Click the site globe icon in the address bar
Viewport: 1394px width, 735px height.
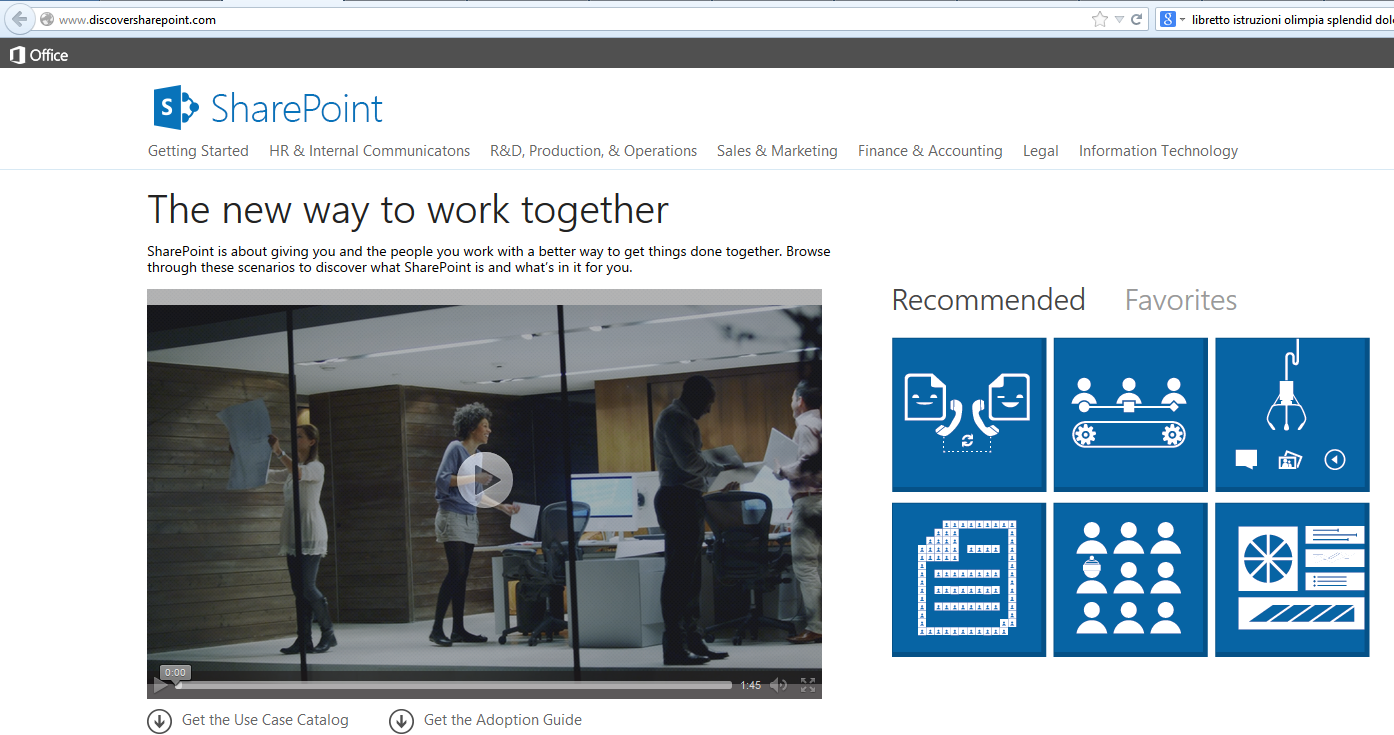47,19
